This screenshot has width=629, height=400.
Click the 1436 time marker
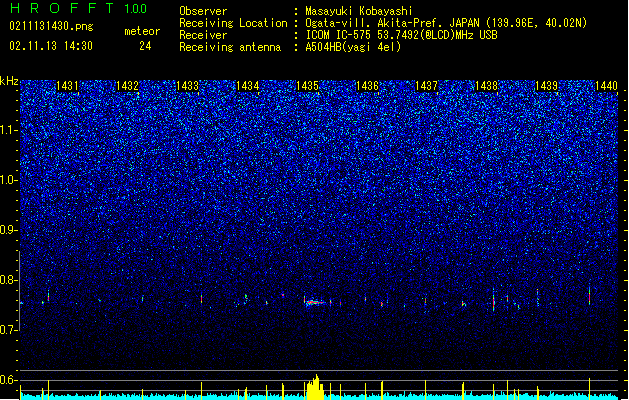click(x=367, y=86)
